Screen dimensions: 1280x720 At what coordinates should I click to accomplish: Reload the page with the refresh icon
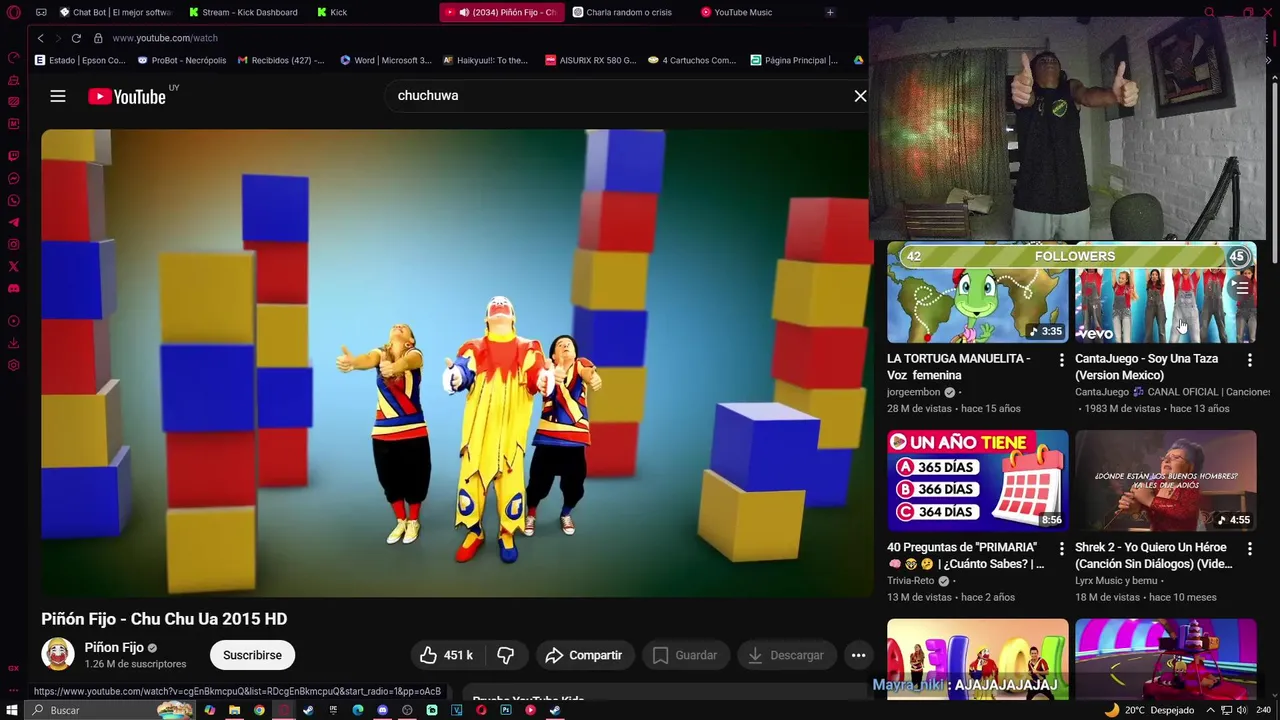click(76, 38)
